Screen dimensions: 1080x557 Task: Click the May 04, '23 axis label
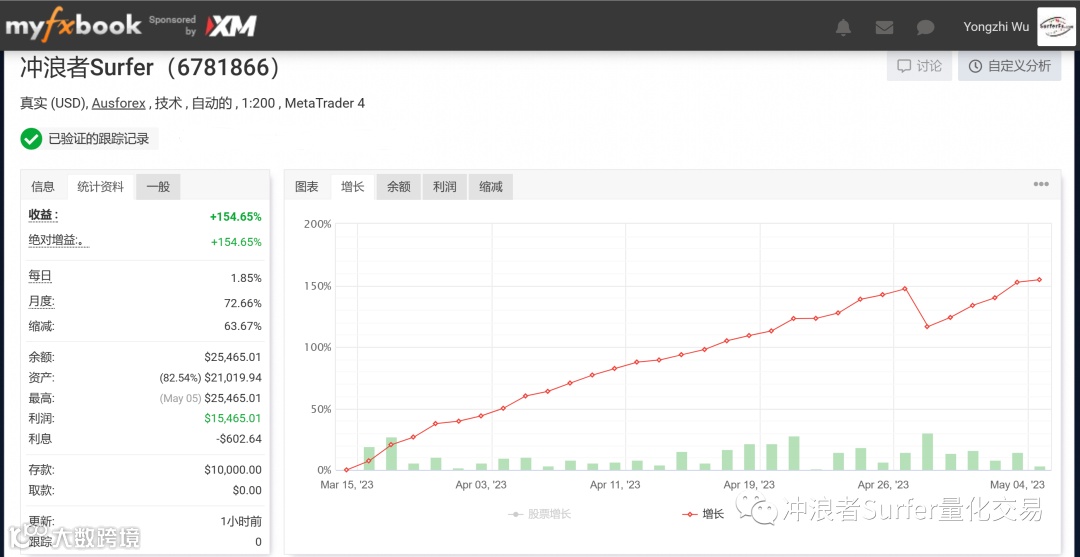pos(1019,485)
